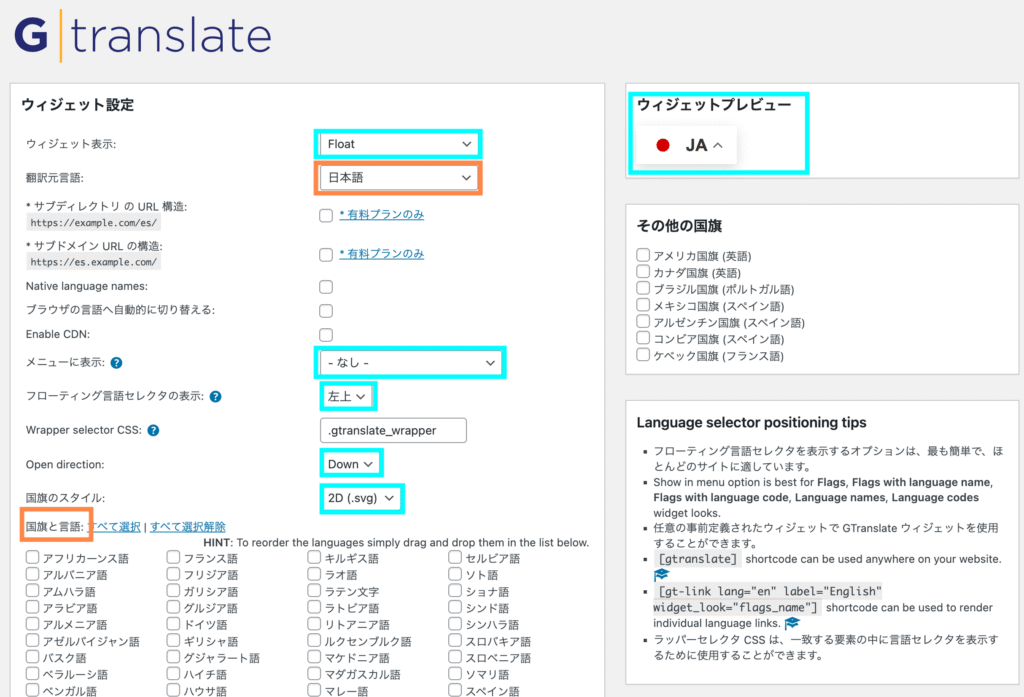Image resolution: width=1024 pixels, height=697 pixels.
Task: Click help icon next to Wrapper selector CSS
Action: pyautogui.click(x=153, y=431)
